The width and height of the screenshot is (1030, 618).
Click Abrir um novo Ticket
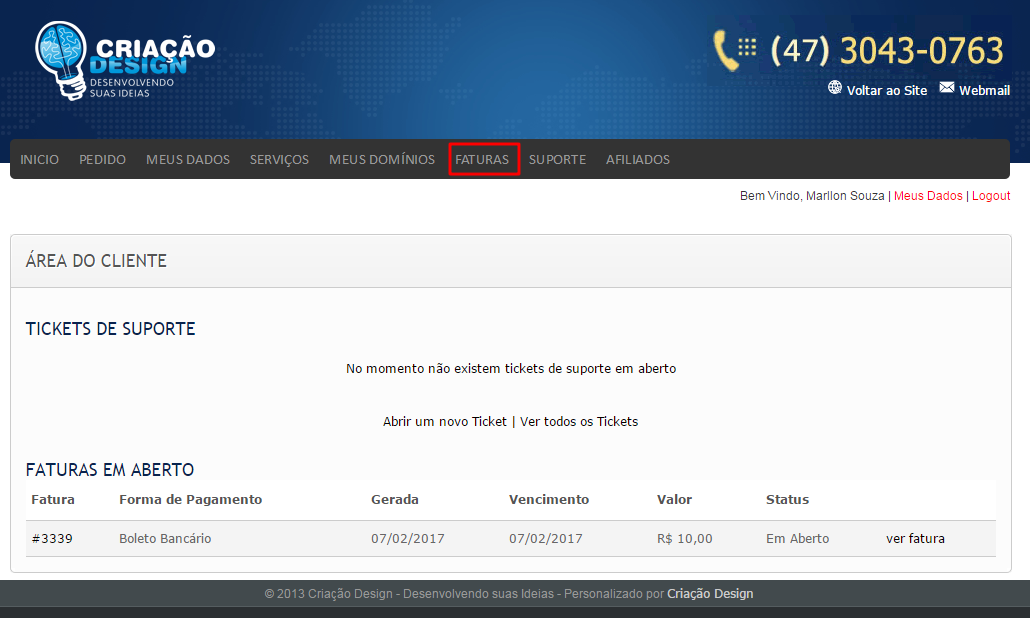445,421
